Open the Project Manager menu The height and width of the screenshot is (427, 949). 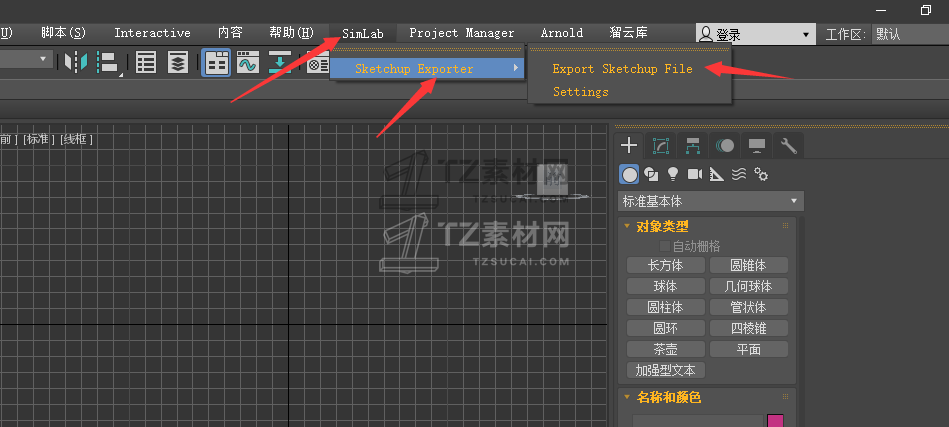tap(462, 33)
